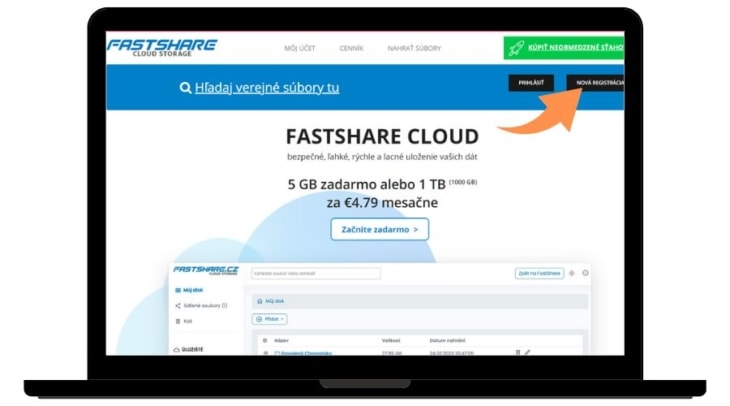The width and height of the screenshot is (730, 406).
Task: Click the pencil edit icon in file row
Action: point(528,352)
